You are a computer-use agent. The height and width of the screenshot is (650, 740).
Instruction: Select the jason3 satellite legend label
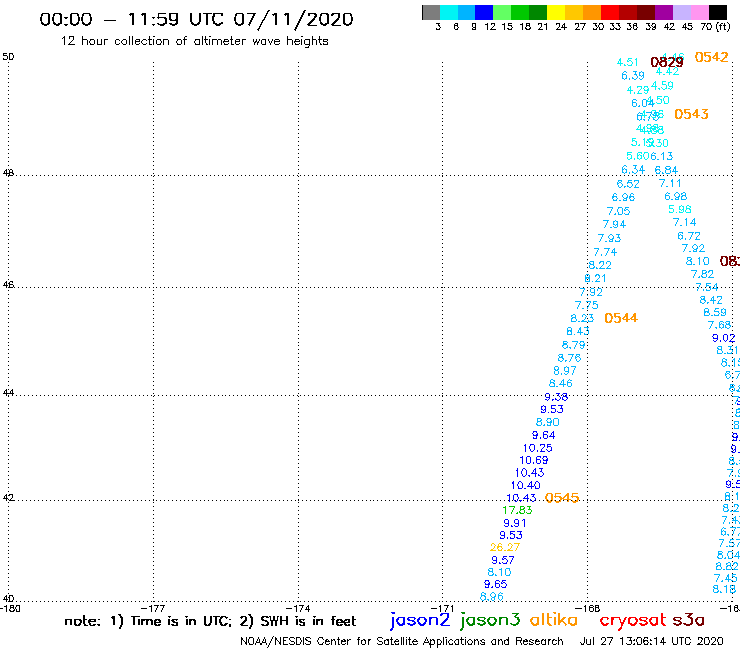[x=490, y=620]
